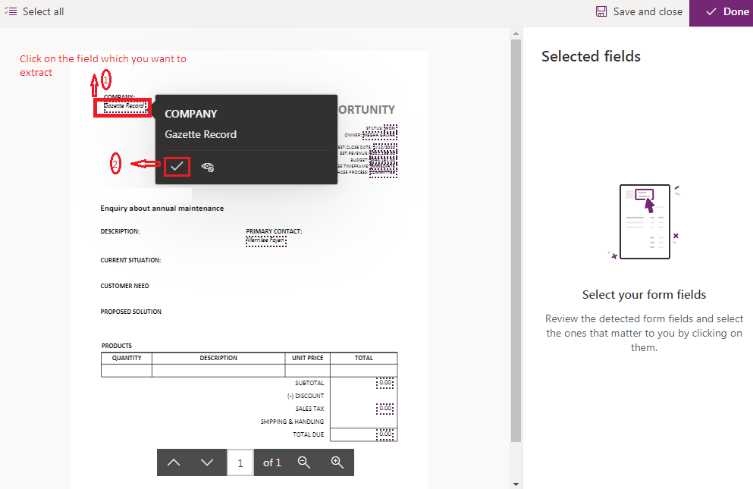Screen dimensions: 753x489
Task: Select the SALES TAX 0.00 detected field
Action: tap(385, 409)
